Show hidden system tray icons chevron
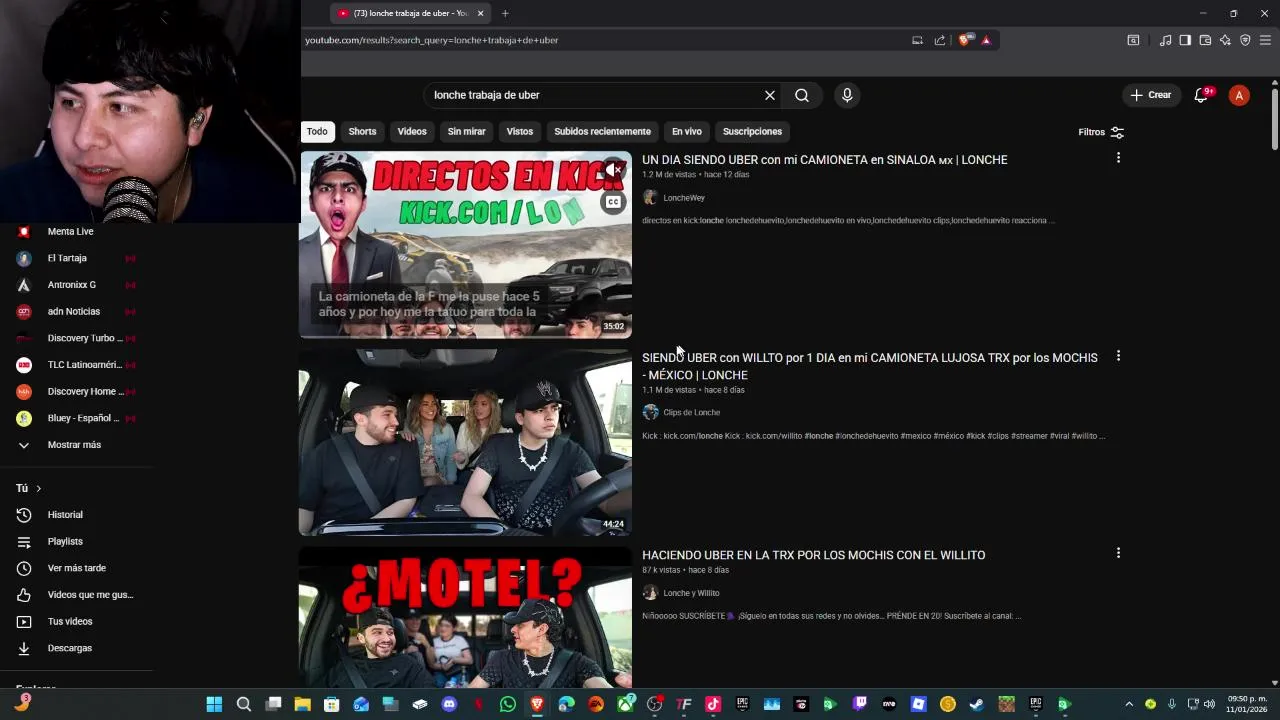 pyautogui.click(x=1129, y=704)
